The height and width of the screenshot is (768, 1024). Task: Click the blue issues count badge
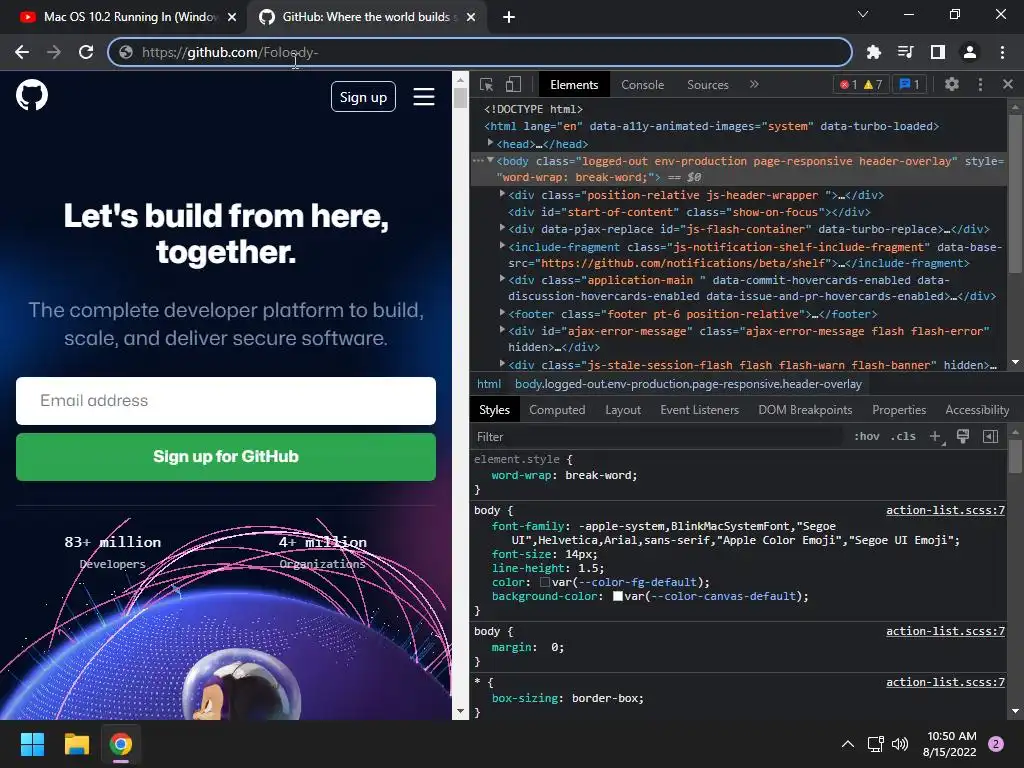909,84
